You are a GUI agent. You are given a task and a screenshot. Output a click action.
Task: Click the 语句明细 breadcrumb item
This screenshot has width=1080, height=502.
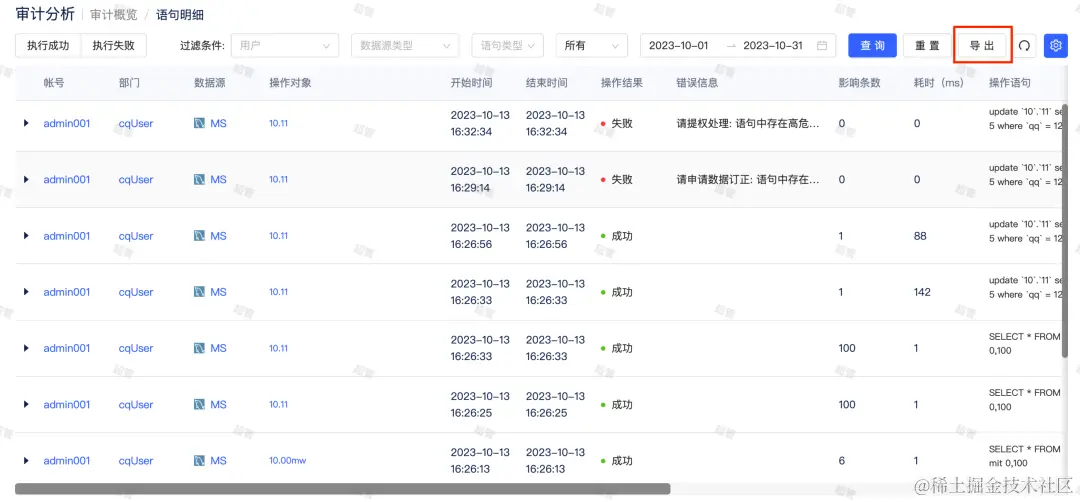180,14
